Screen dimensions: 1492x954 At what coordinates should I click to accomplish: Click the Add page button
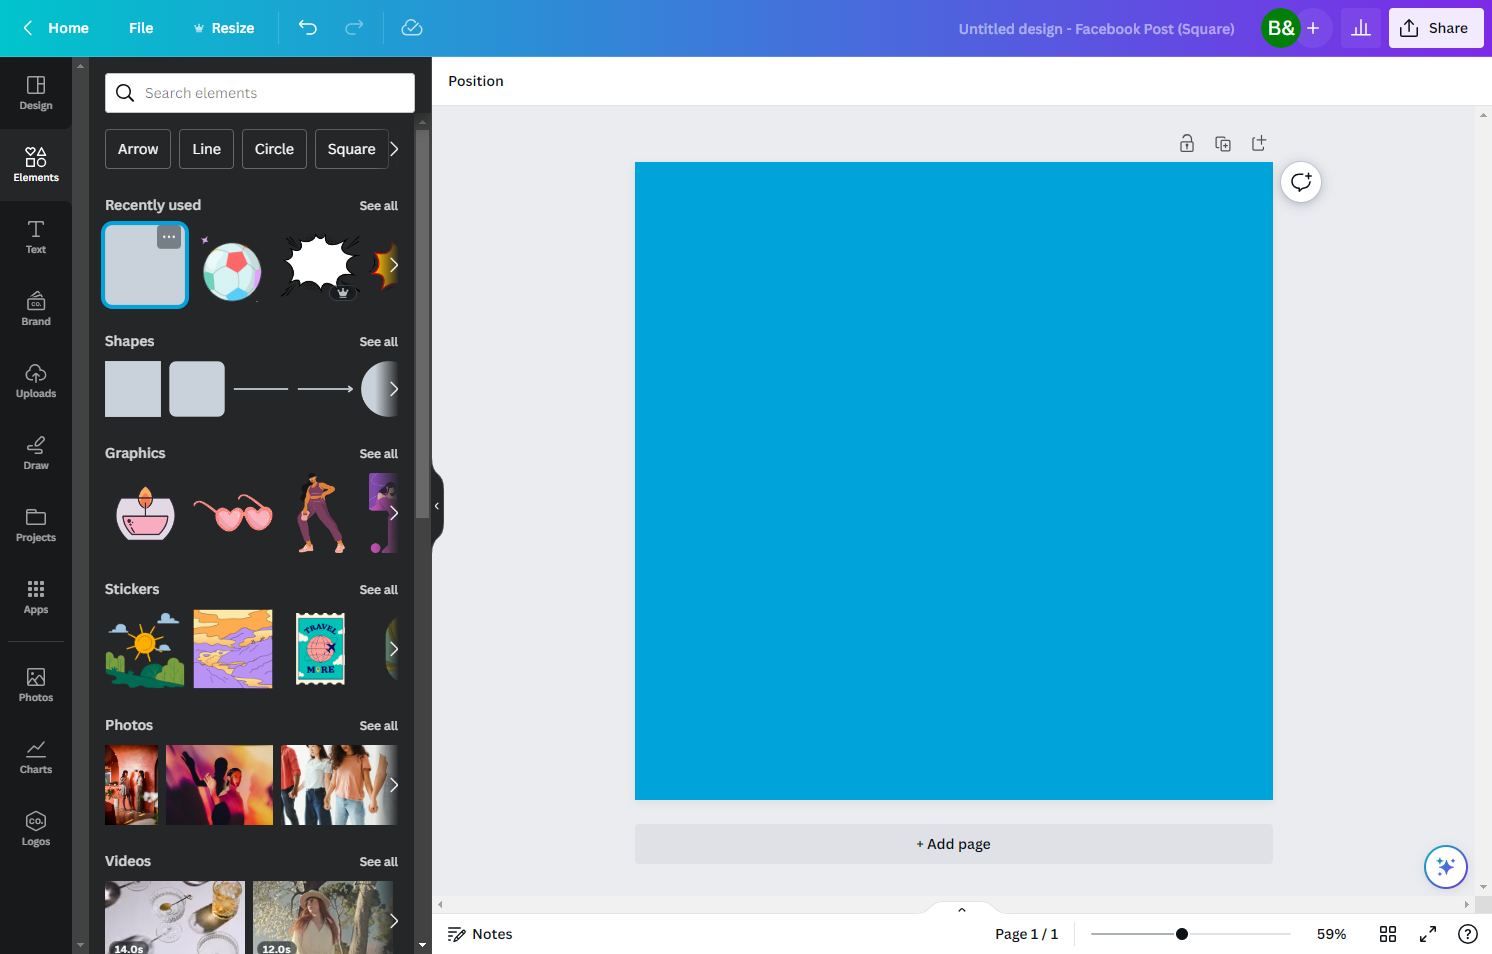[954, 844]
